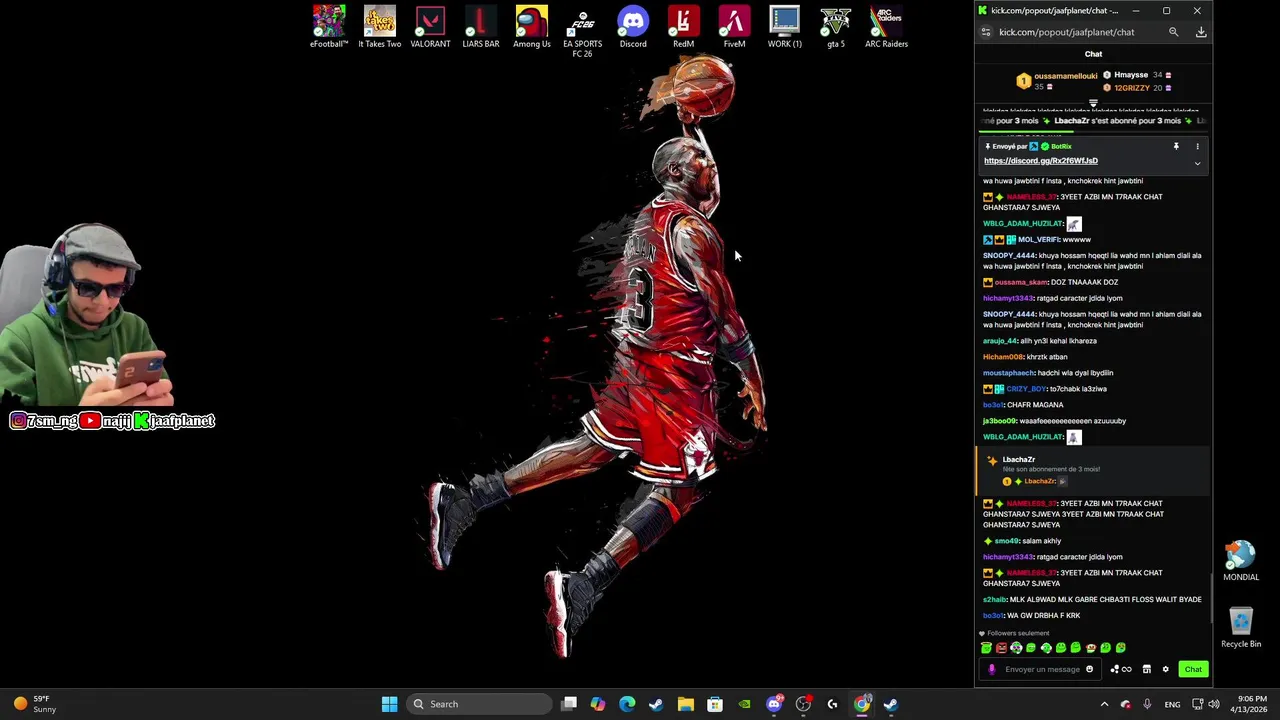This screenshot has width=1280, height=720.
Task: Click username s2haib in chat
Action: tap(994, 600)
